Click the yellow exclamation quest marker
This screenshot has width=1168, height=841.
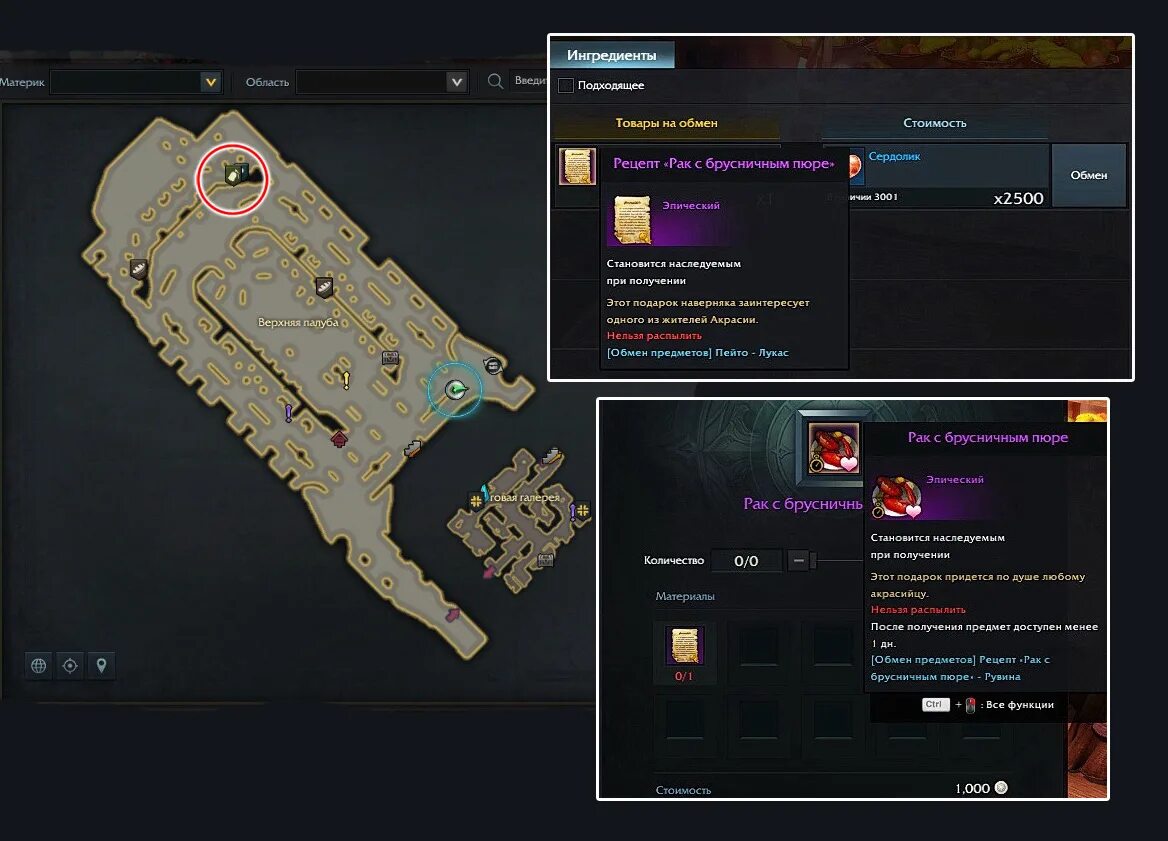(x=346, y=380)
